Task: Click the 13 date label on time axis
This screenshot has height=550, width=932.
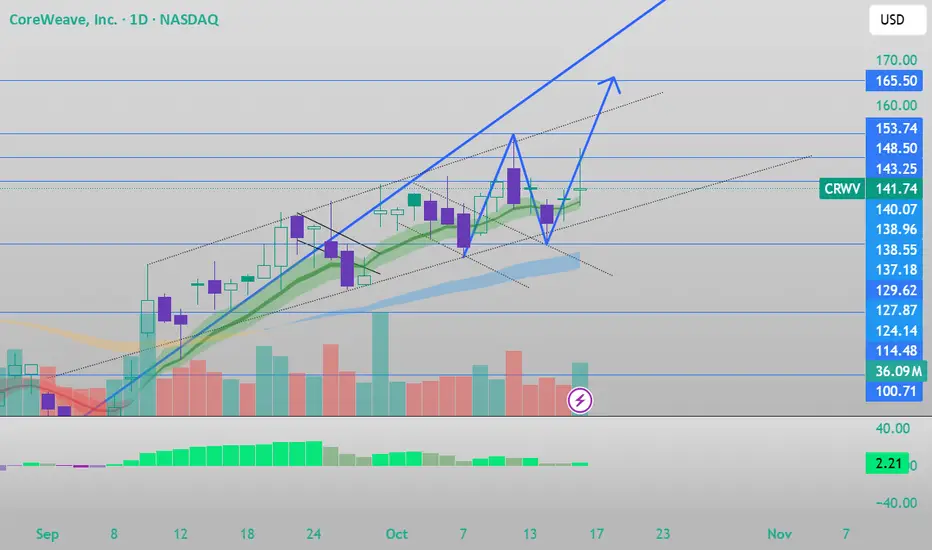Action: 530,534
